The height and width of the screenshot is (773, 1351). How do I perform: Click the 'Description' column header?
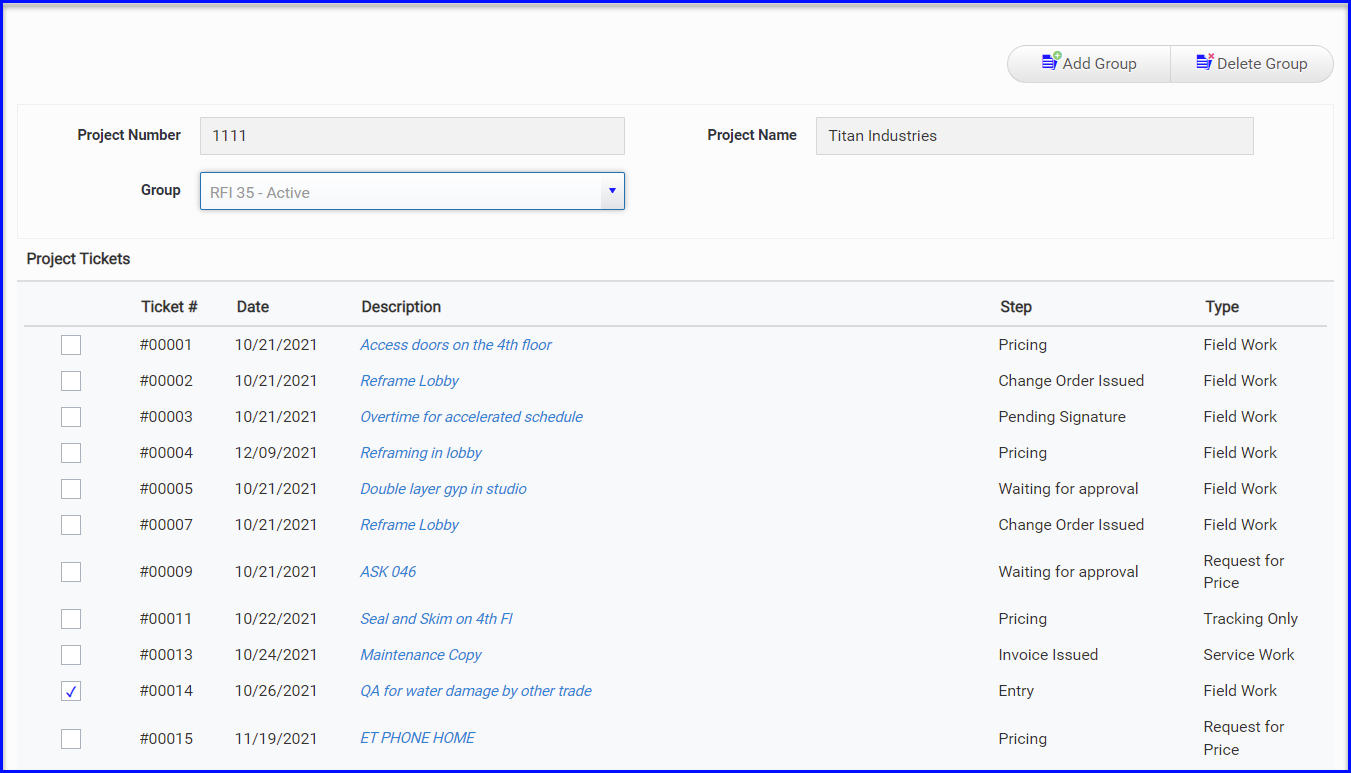401,307
